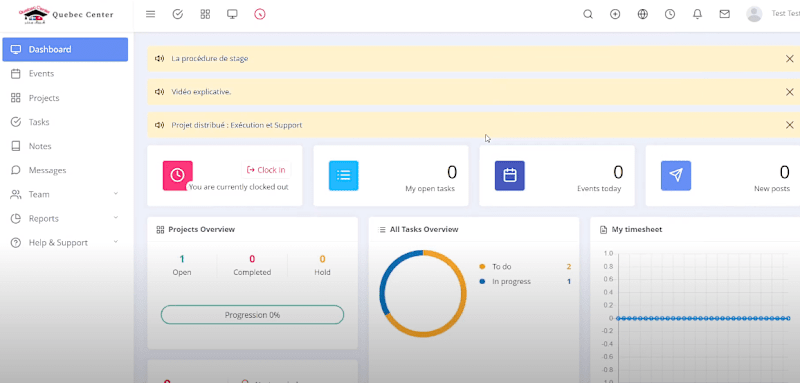Click the Test Test user name
Screen dimensions: 800x383
(x=786, y=14)
